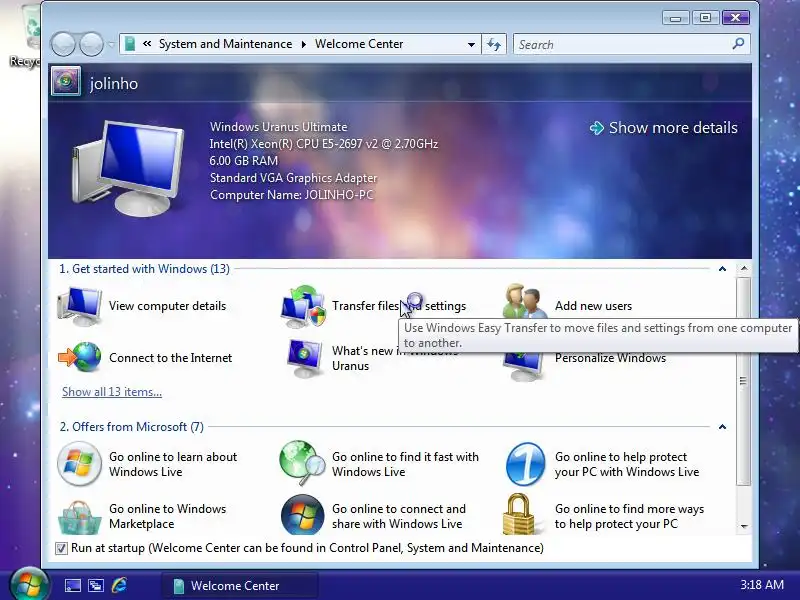Click the Personalize Windows monitor icon
800x600 pixels.
click(x=523, y=366)
